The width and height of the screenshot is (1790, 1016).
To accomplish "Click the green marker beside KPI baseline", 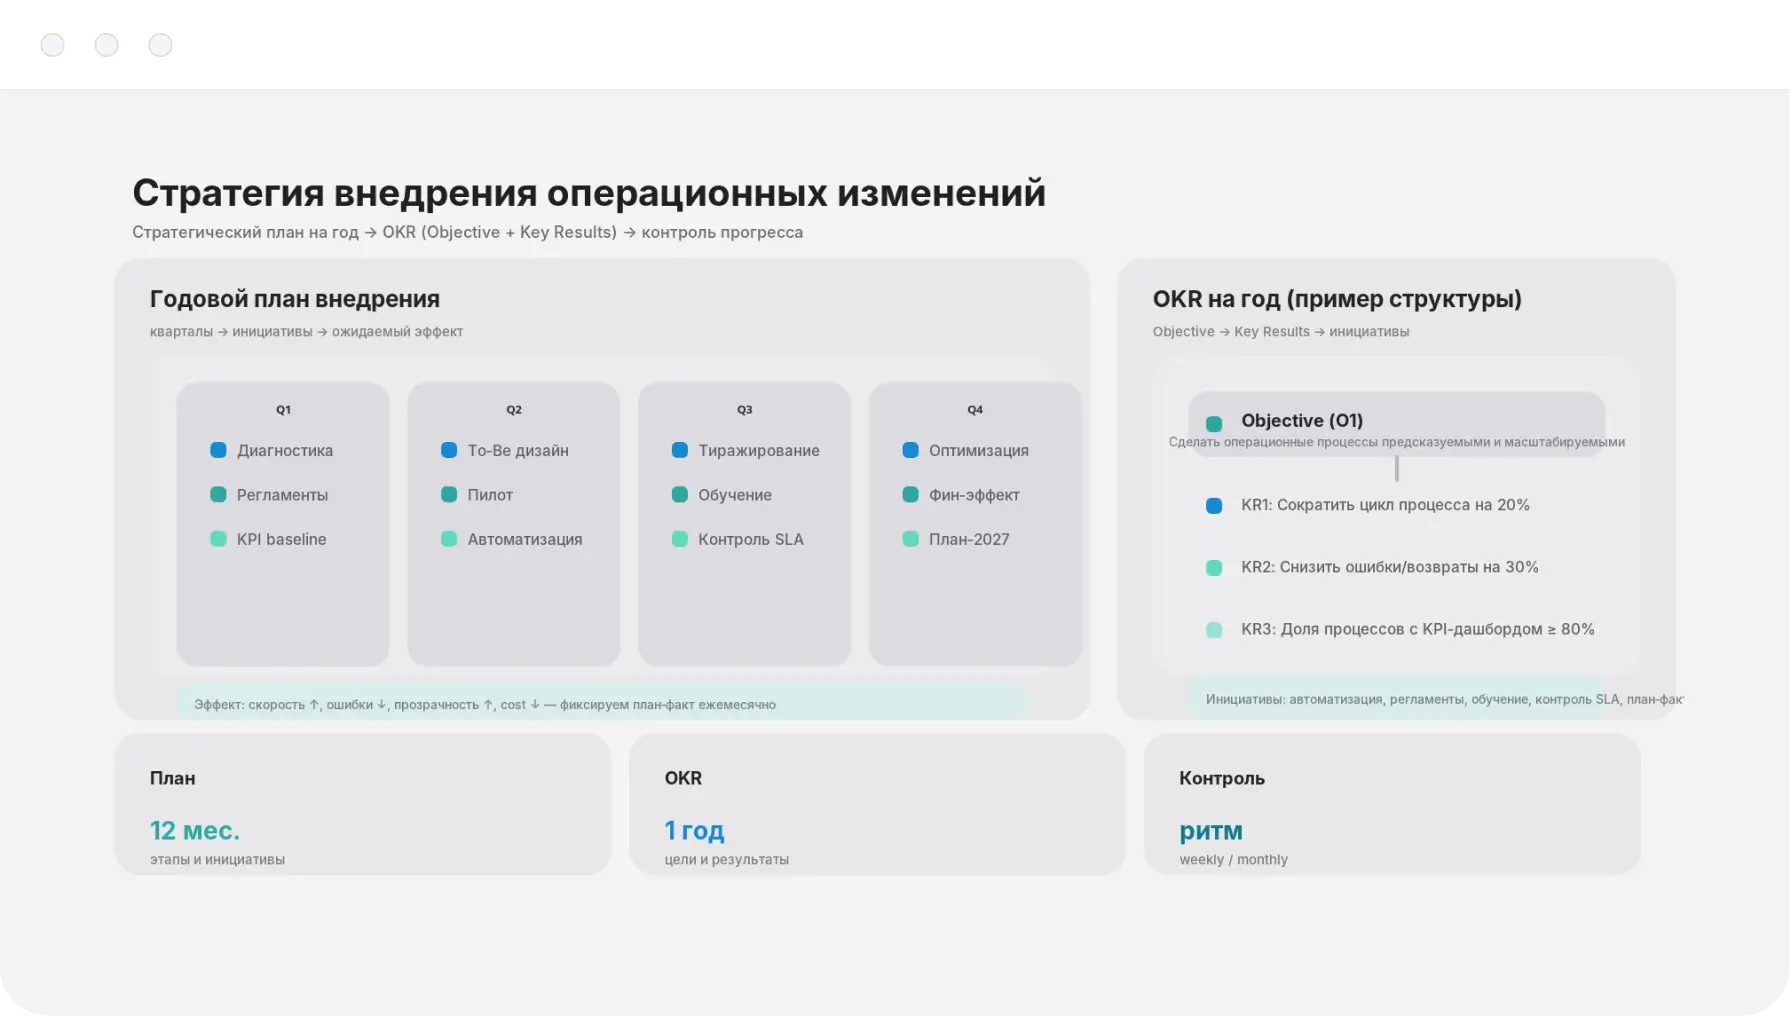I will click(218, 539).
